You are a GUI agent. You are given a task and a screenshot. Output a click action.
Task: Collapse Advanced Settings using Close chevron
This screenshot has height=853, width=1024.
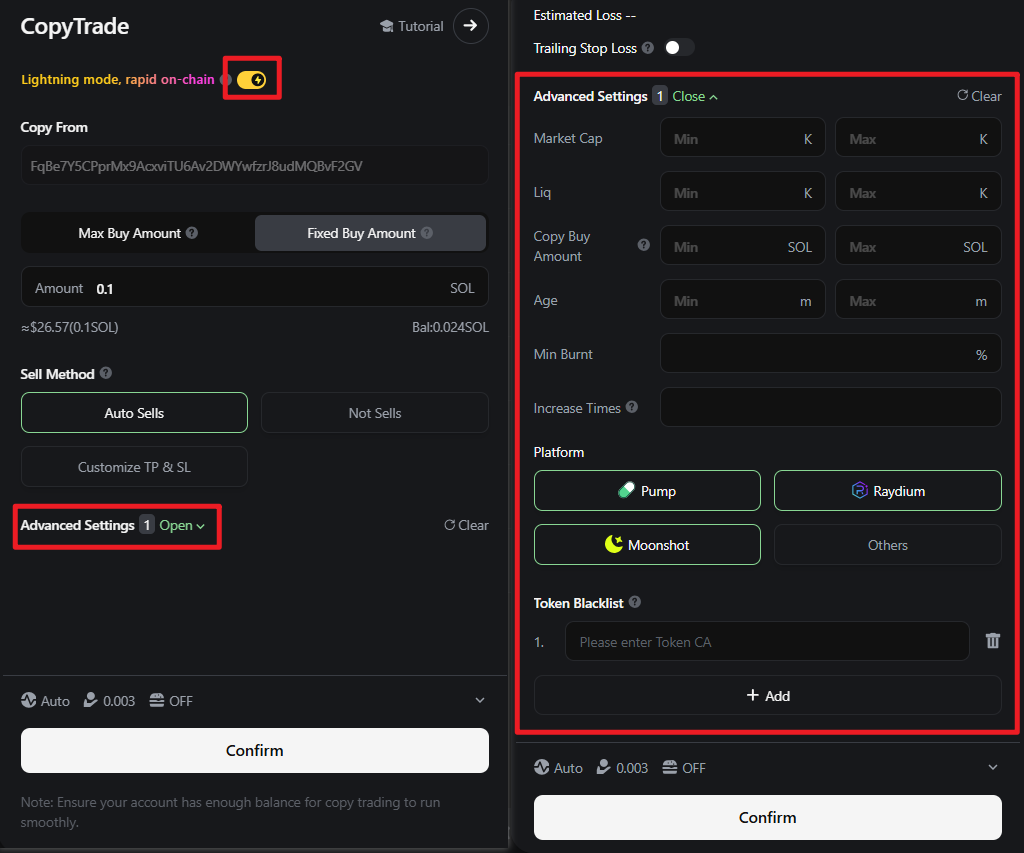click(695, 97)
